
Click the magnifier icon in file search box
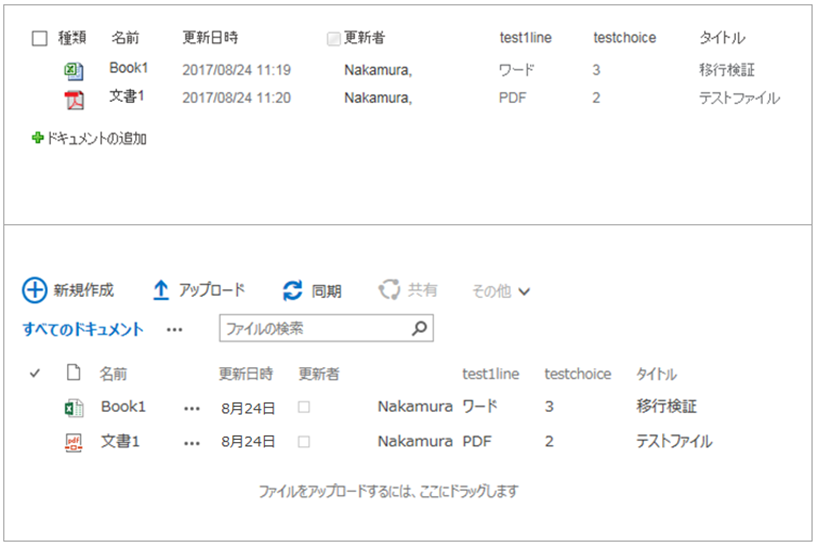click(x=420, y=328)
